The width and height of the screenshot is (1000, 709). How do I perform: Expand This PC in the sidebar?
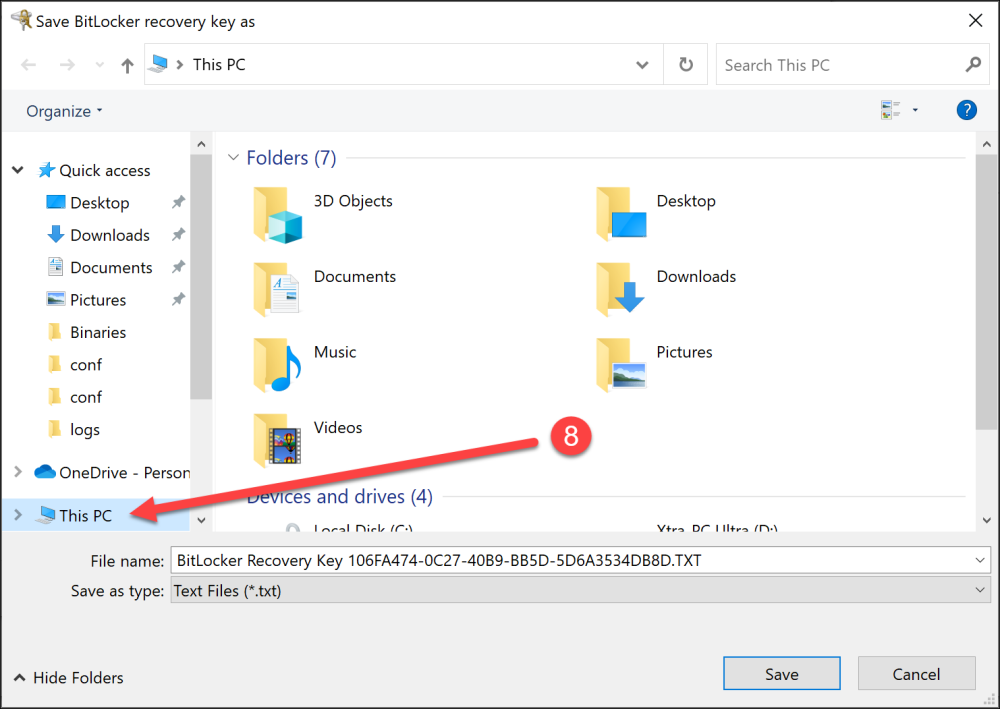tap(17, 515)
